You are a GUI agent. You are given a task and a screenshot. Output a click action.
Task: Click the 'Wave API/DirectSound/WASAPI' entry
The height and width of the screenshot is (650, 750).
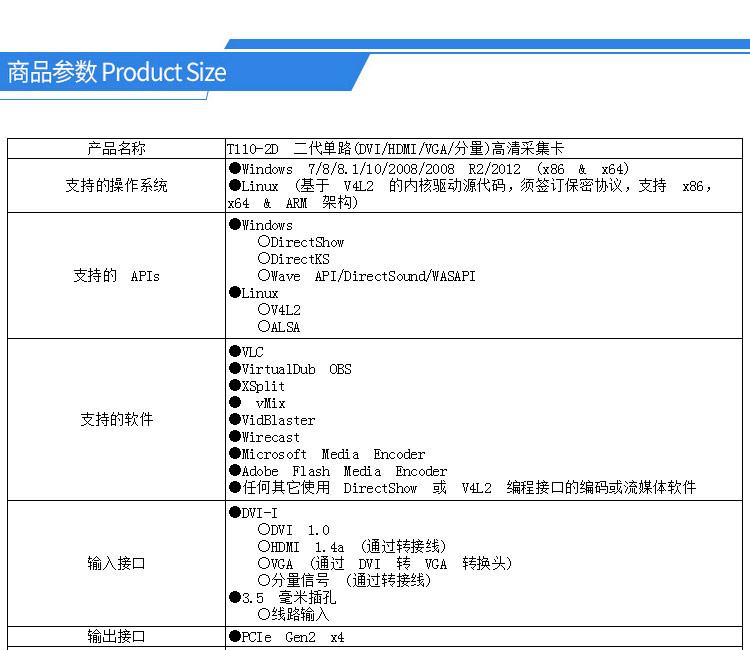[366, 276]
